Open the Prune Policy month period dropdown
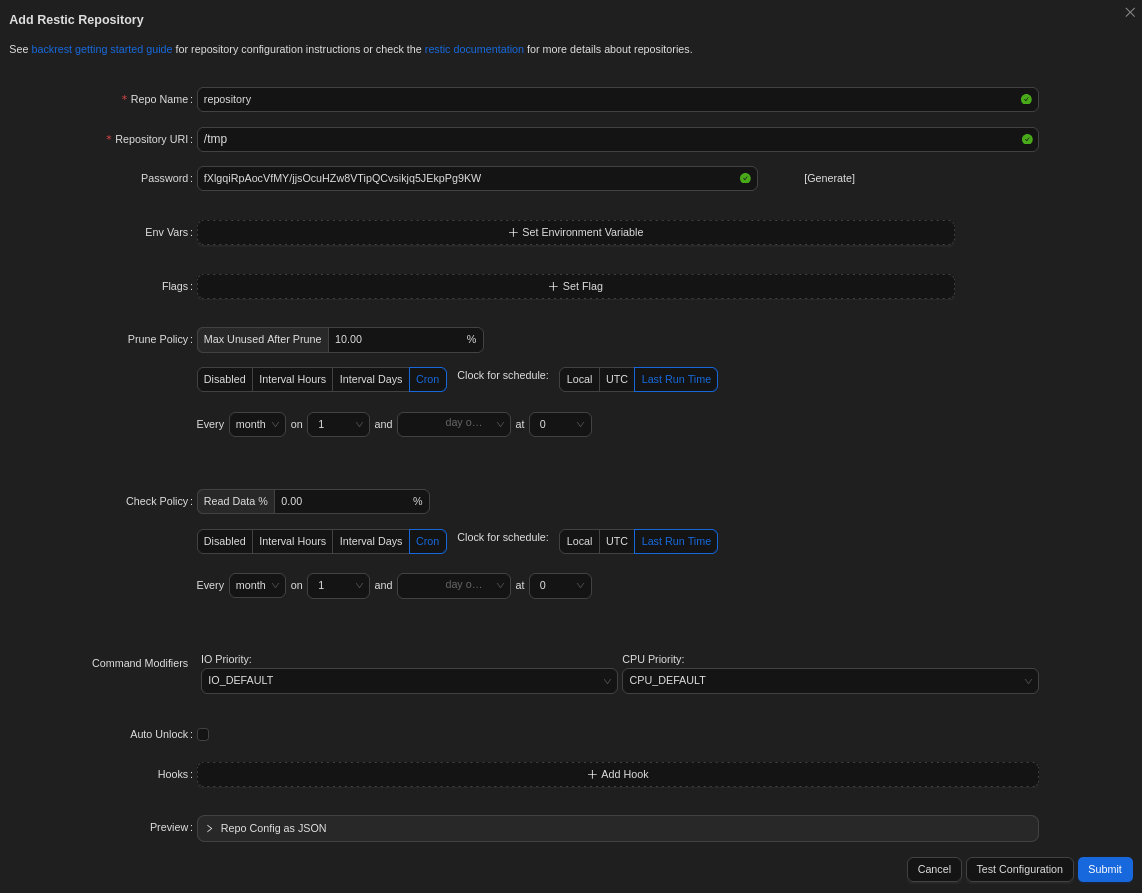 [257, 425]
